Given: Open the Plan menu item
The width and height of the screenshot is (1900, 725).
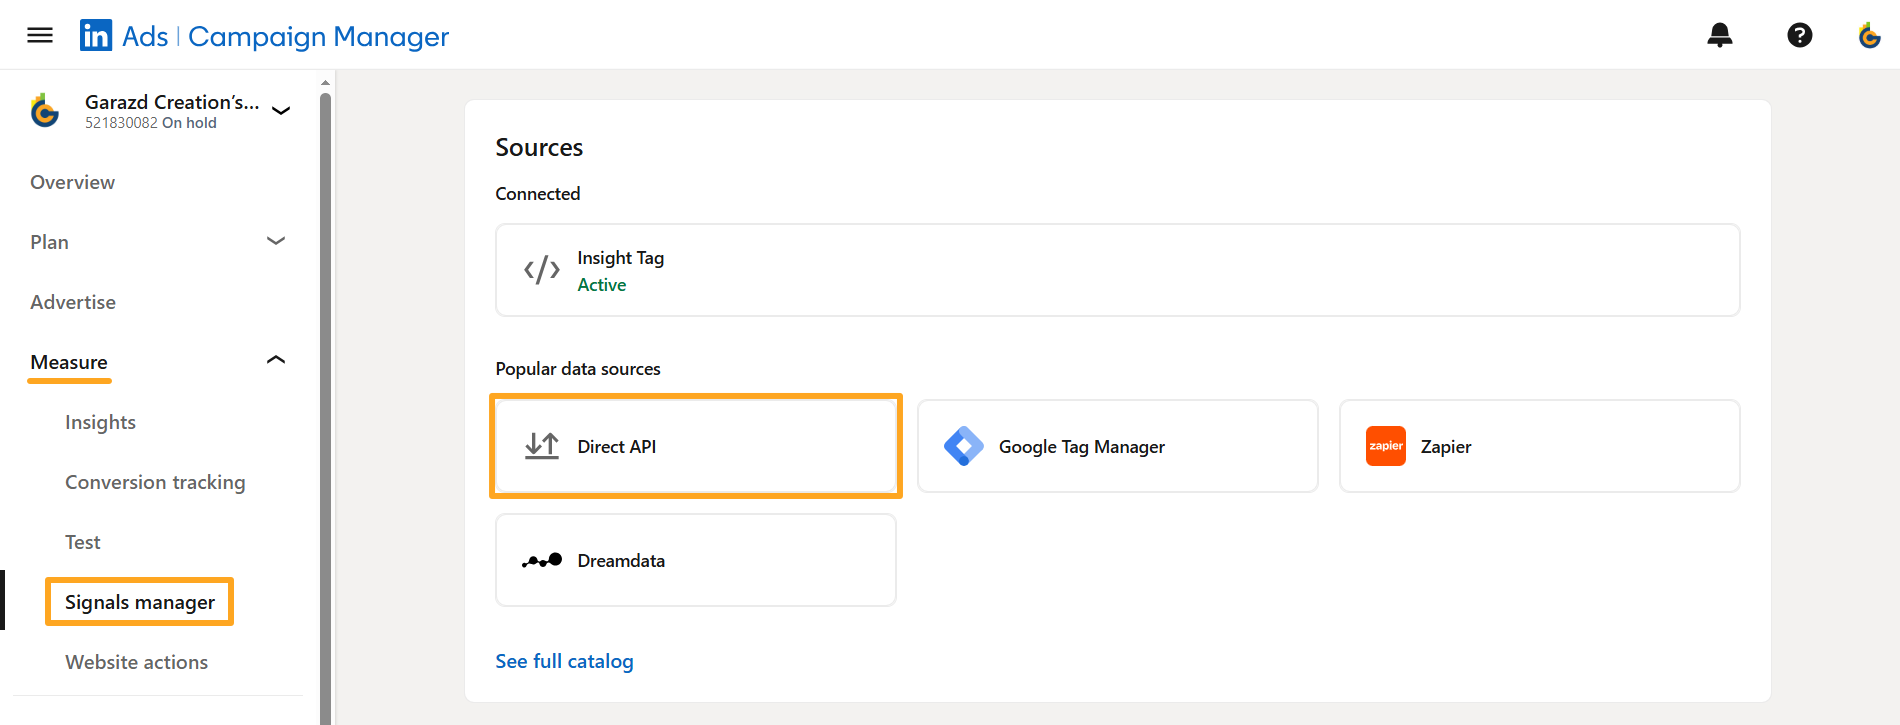Looking at the screenshot, I should [x=49, y=242].
